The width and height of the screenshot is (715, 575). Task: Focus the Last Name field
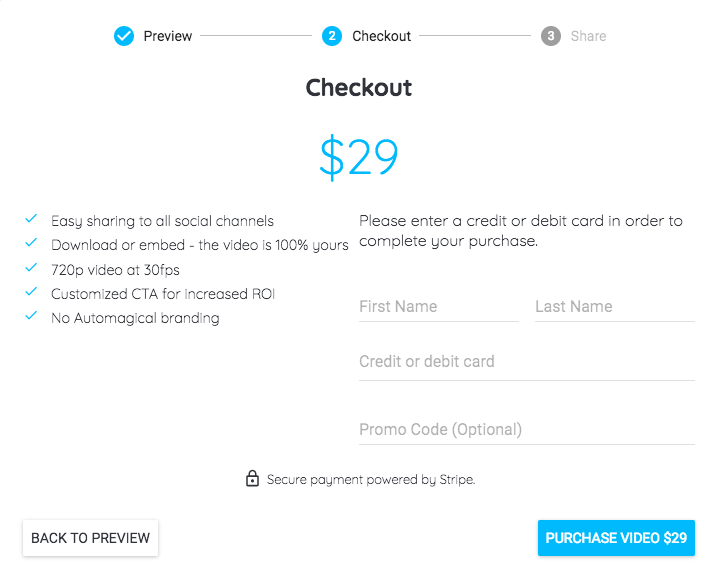[614, 307]
